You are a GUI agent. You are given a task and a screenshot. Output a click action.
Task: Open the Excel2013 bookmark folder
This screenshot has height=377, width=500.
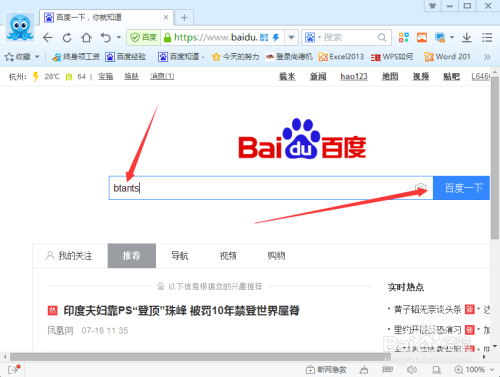point(341,57)
